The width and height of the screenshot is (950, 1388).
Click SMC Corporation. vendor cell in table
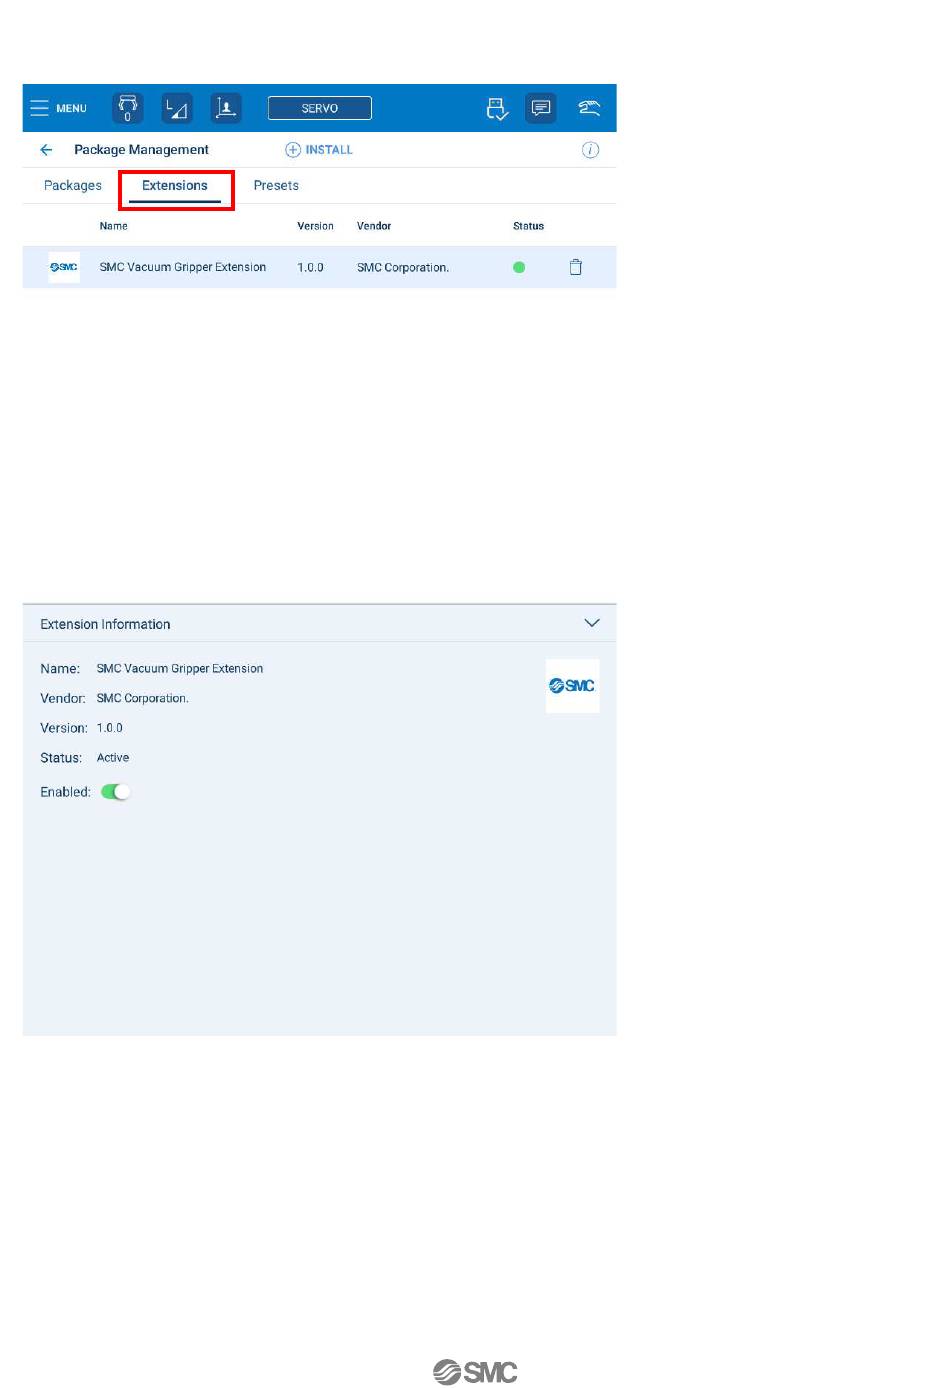[x=403, y=267]
